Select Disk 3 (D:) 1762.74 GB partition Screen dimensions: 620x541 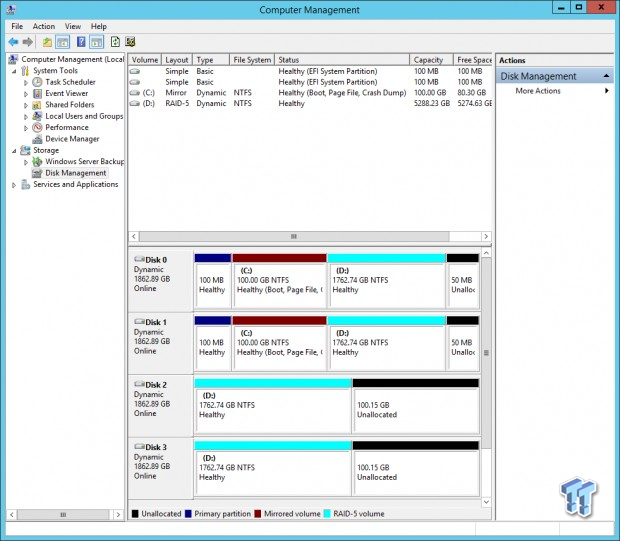(272, 469)
